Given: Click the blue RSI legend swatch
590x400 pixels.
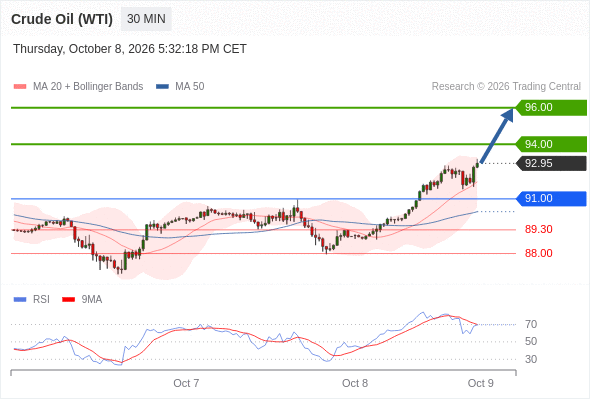Looking at the screenshot, I should click(20, 300).
